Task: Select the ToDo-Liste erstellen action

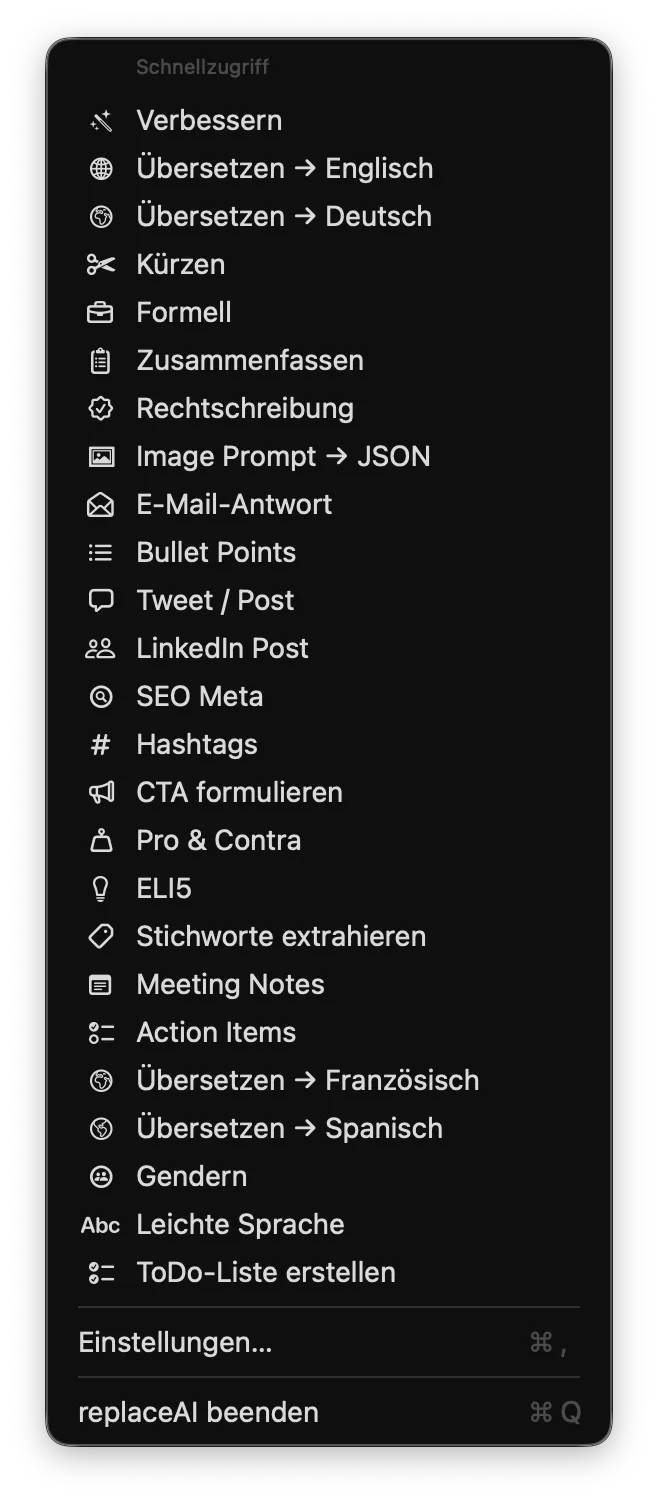Action: [266, 1272]
